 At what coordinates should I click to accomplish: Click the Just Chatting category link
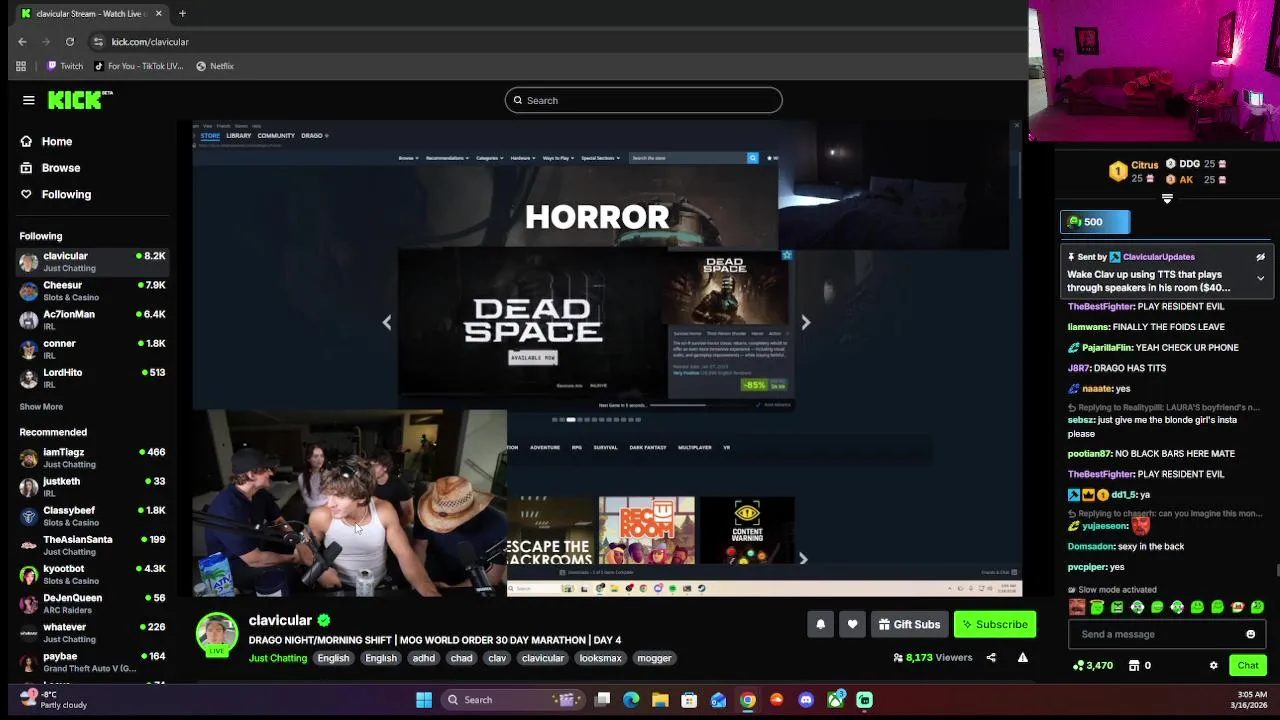[x=278, y=658]
